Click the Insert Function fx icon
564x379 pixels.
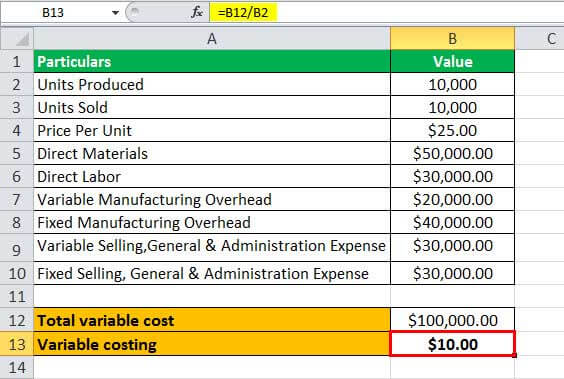[x=197, y=13]
